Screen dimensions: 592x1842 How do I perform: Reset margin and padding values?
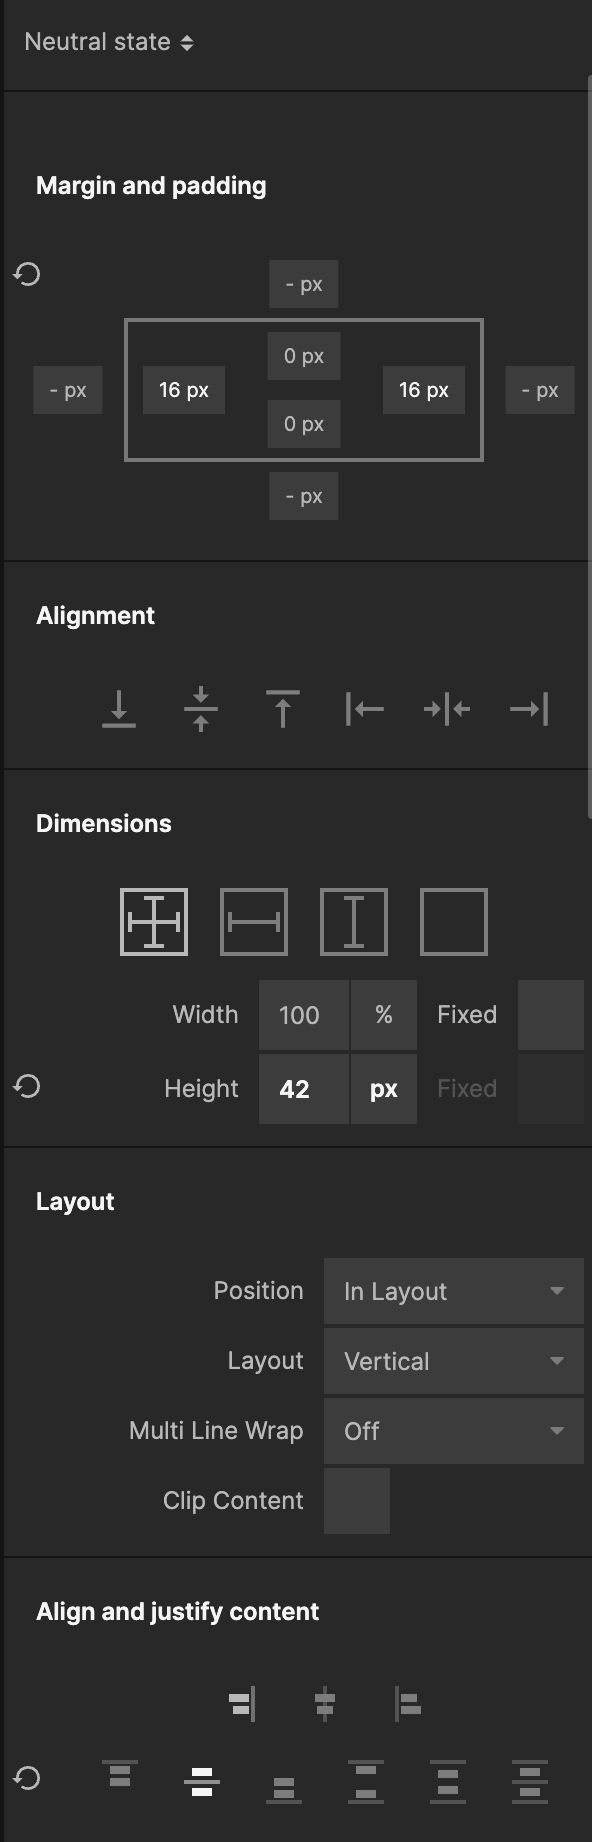pos(27,274)
